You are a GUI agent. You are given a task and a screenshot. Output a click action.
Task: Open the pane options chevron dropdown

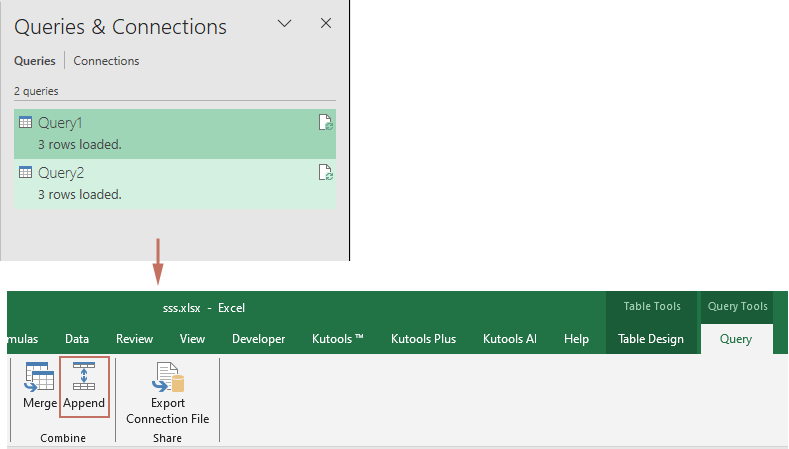[284, 23]
